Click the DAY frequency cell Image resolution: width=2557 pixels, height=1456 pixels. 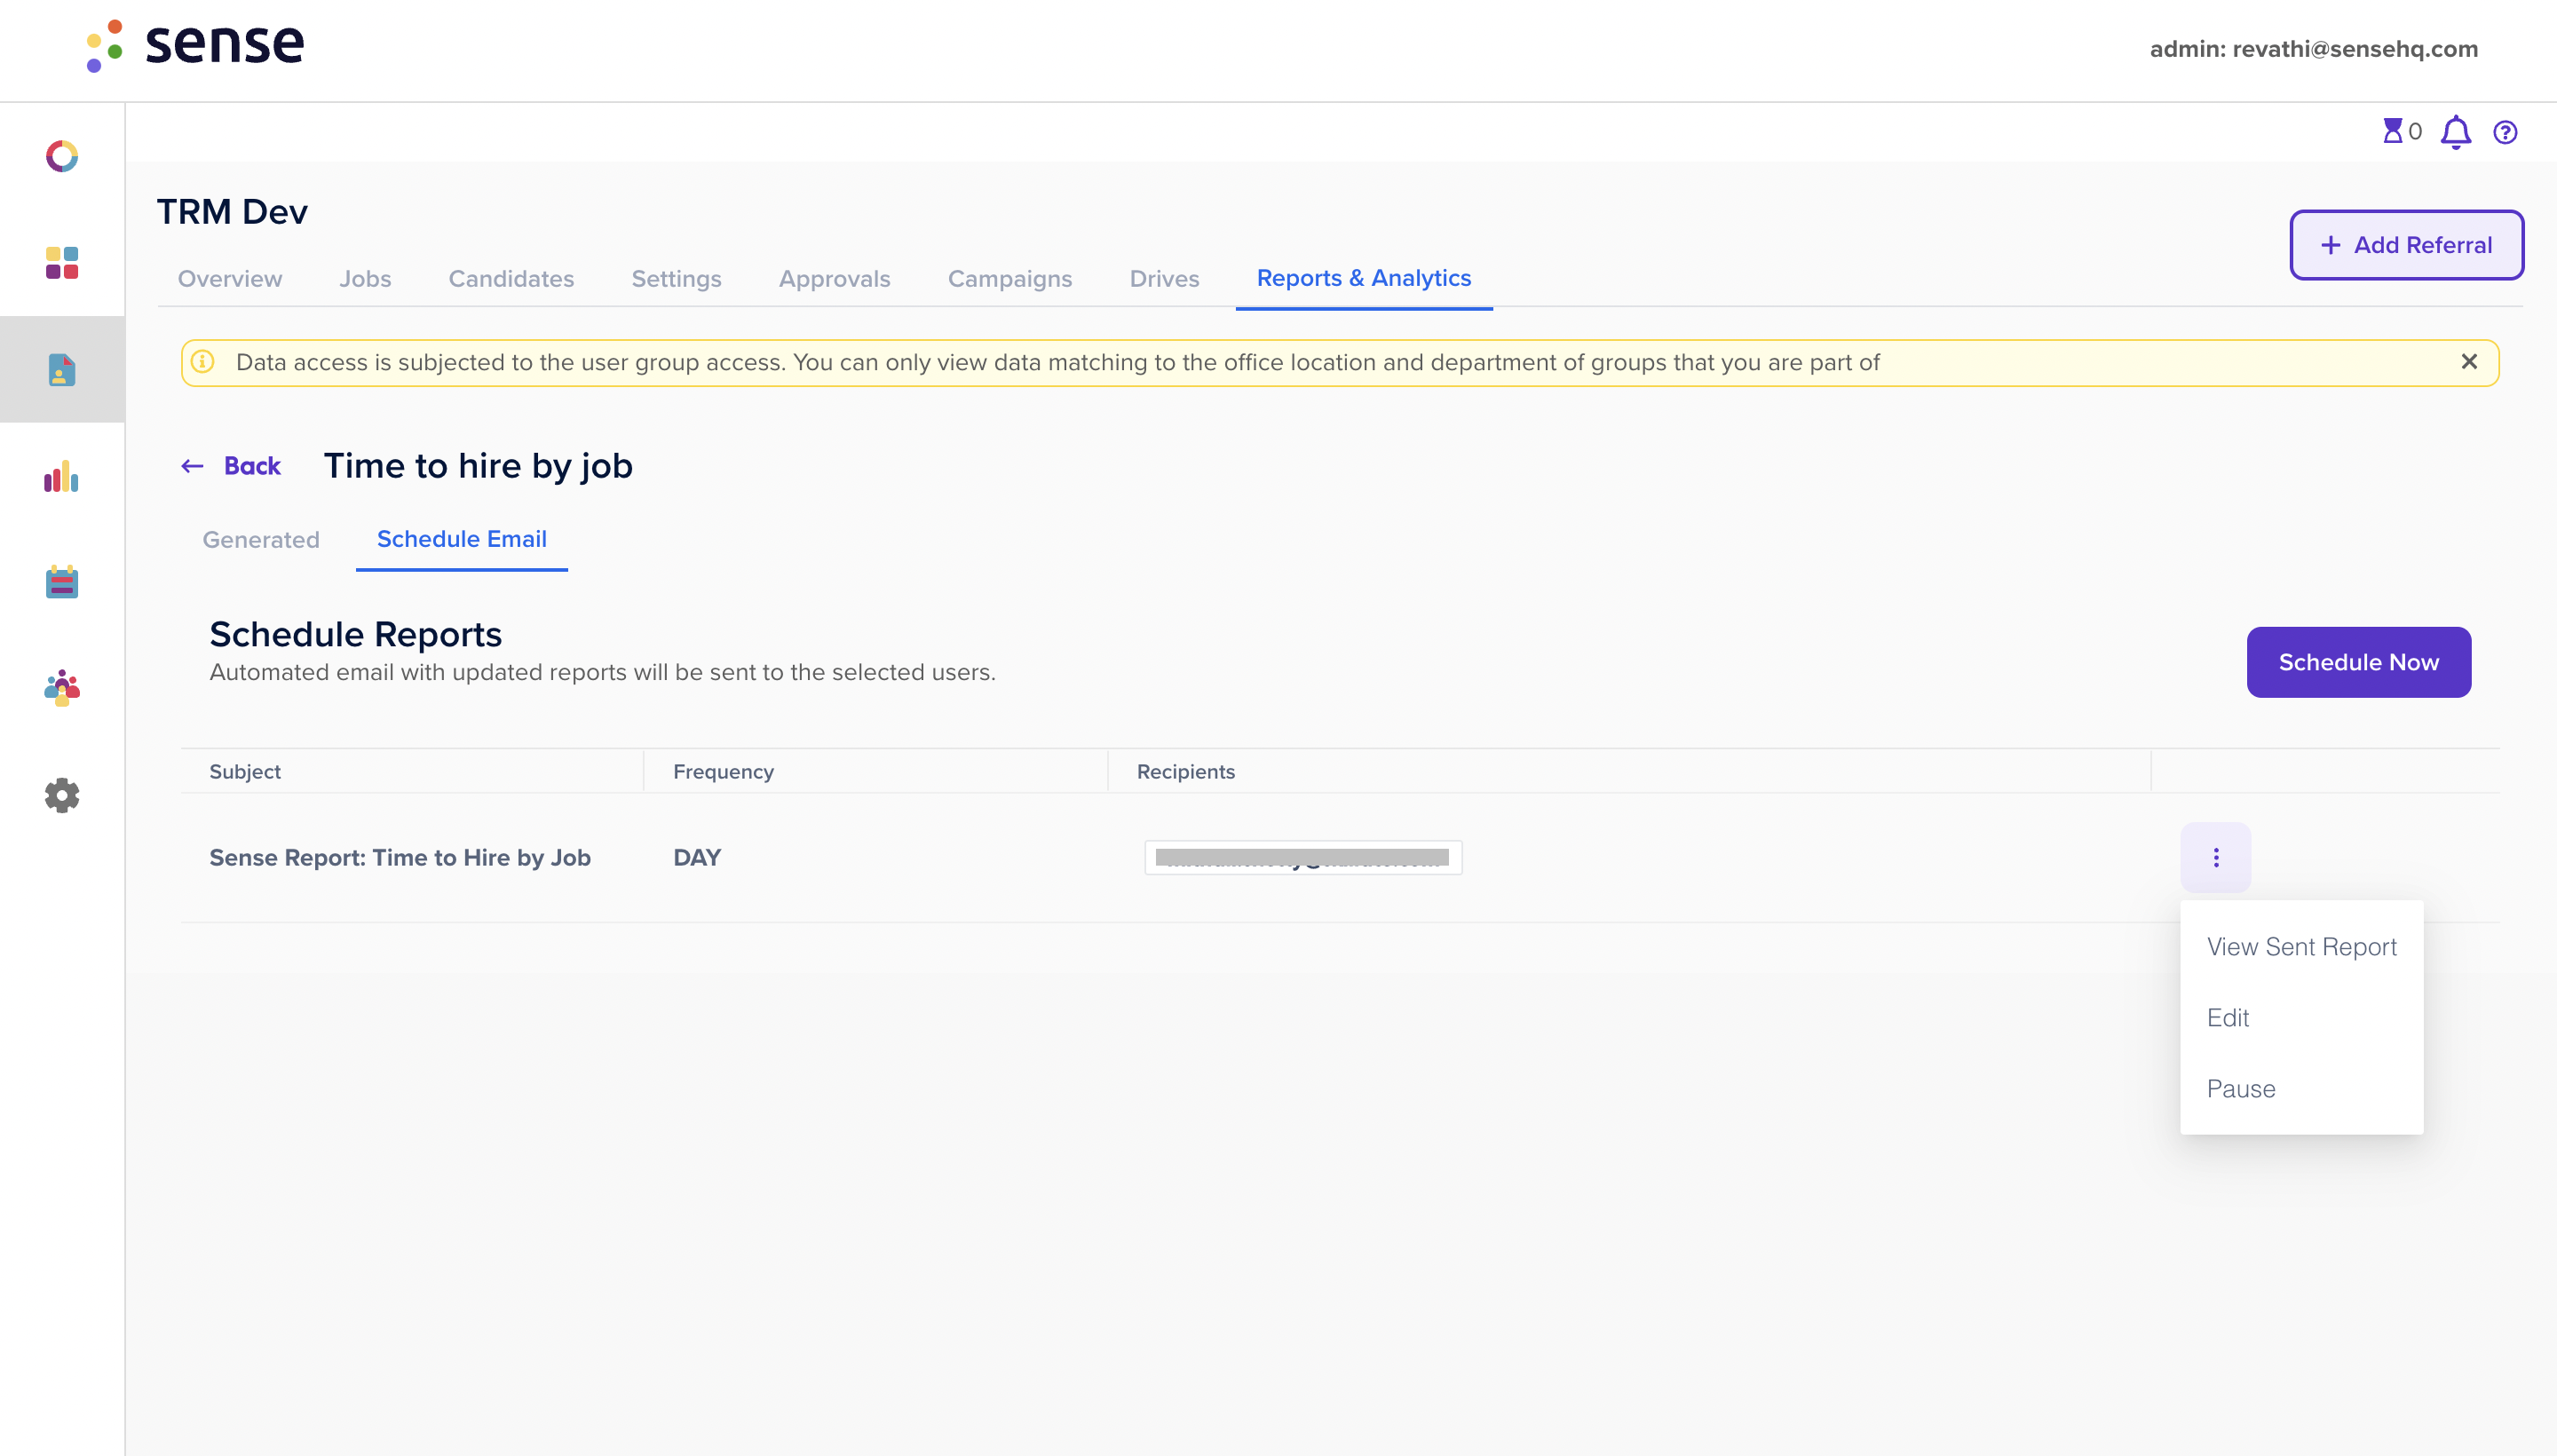pos(697,857)
